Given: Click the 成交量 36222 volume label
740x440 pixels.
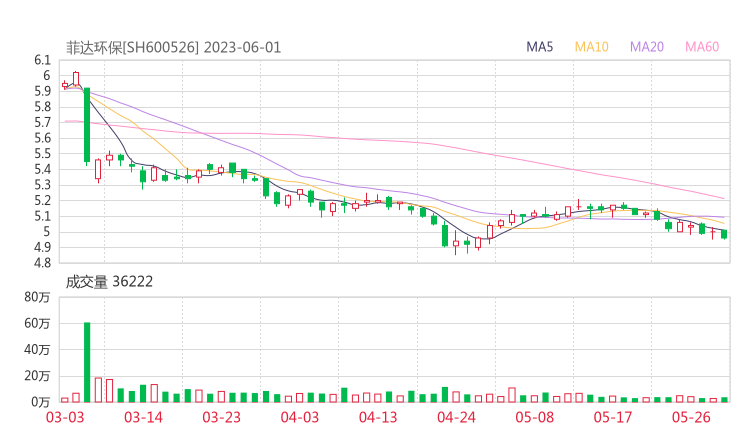Looking at the screenshot, I should click(109, 282).
